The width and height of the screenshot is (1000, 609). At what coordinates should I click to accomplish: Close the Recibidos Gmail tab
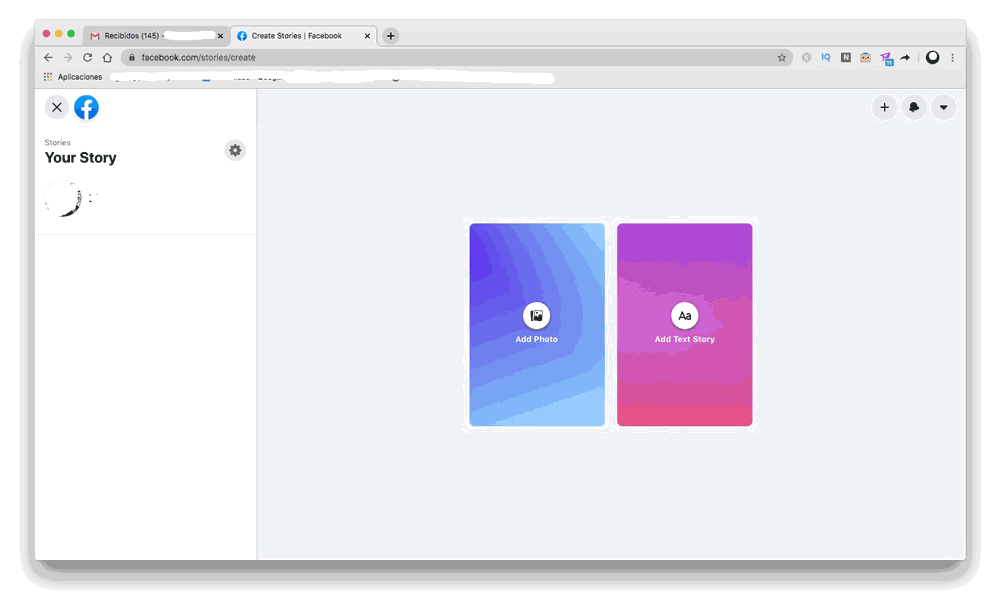pos(221,36)
